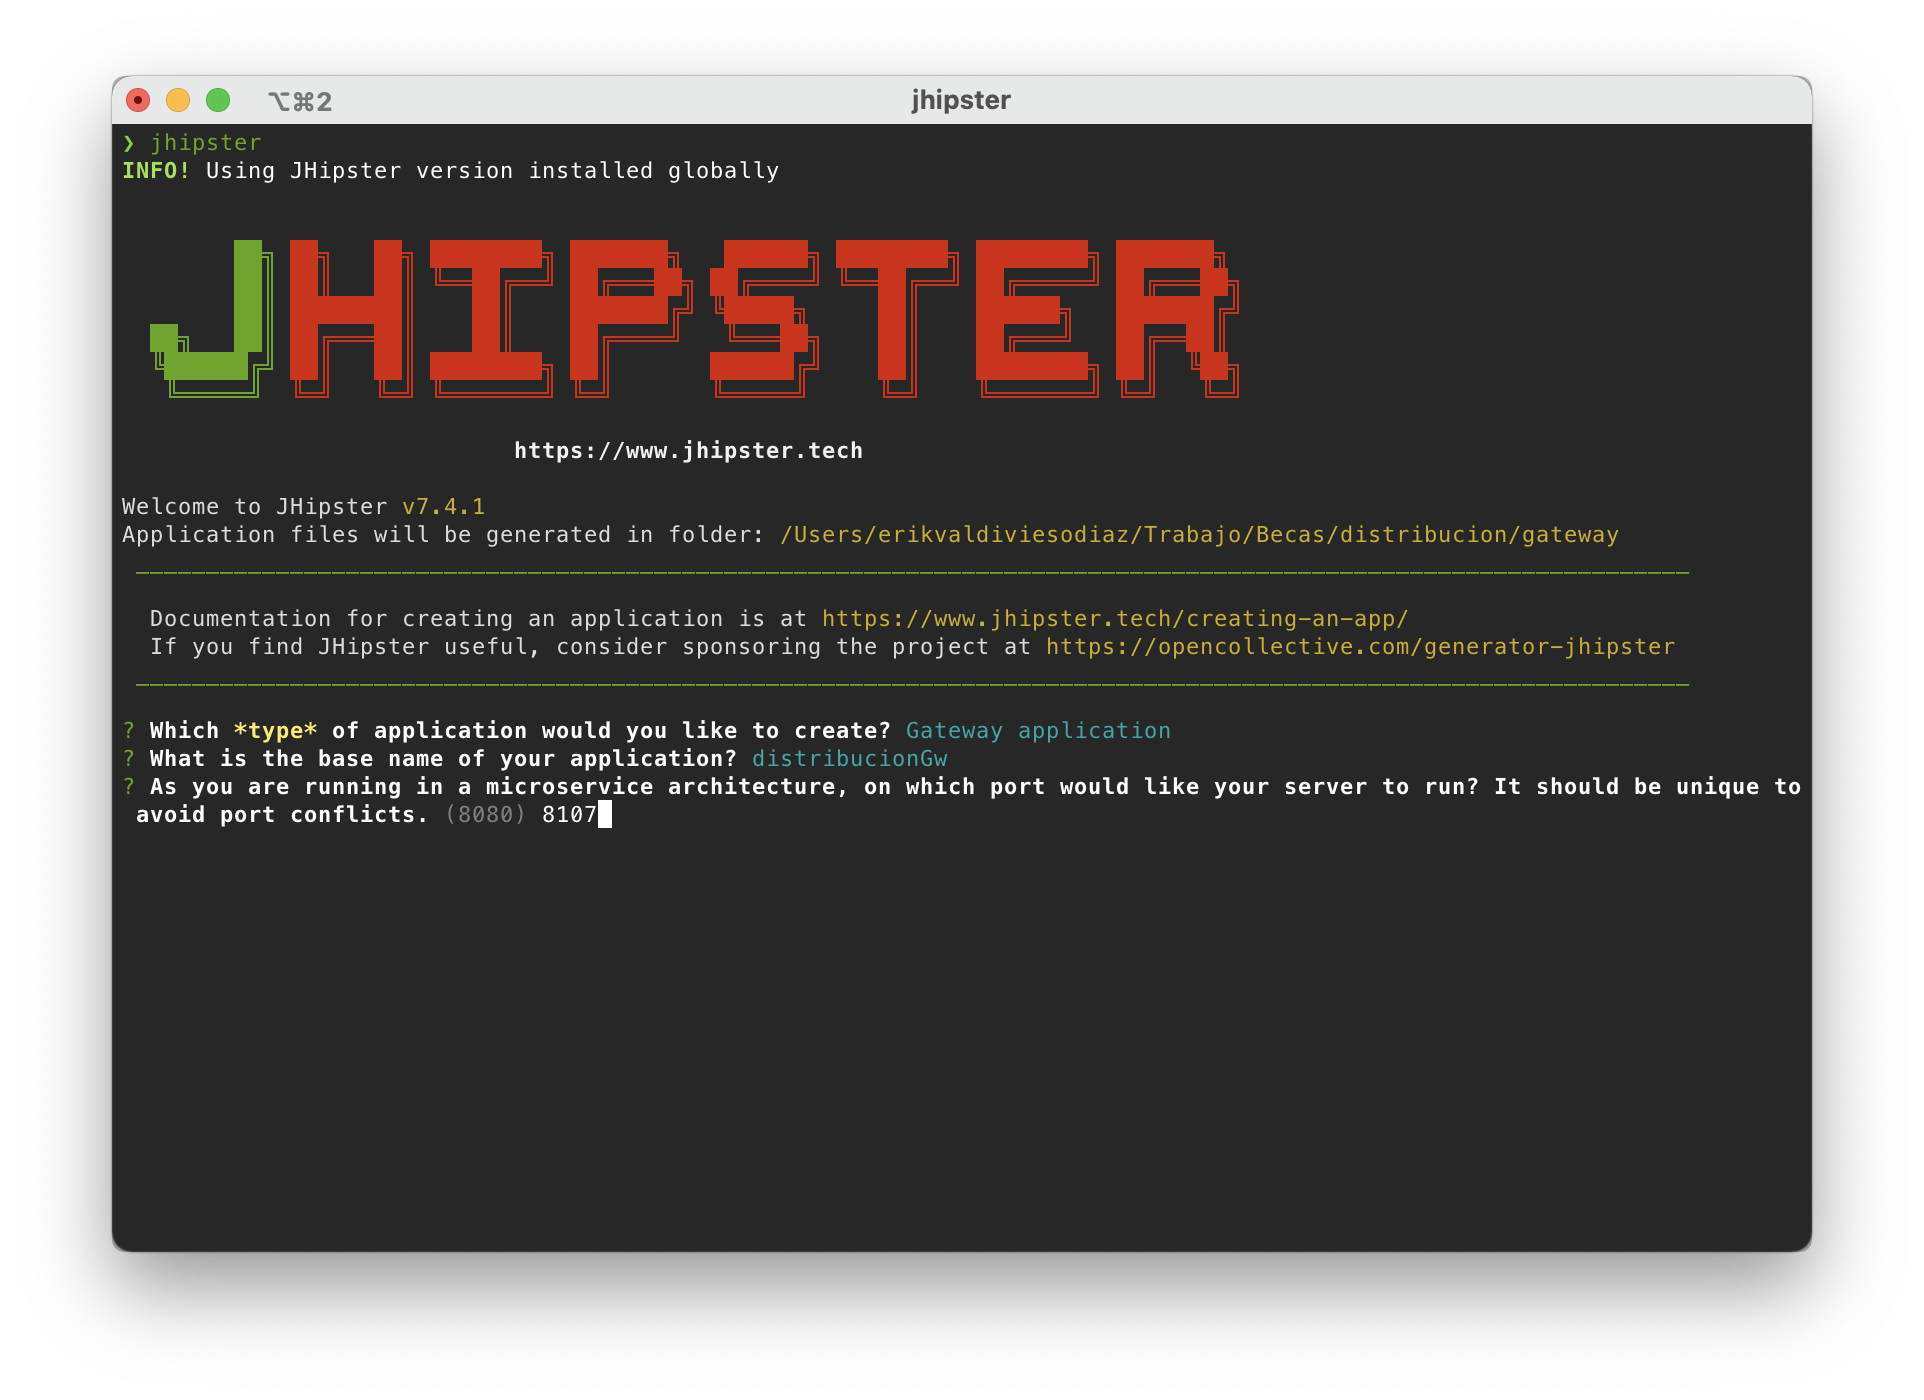The height and width of the screenshot is (1400, 1924).
Task: Maximize the terminal with green button
Action: [x=218, y=100]
